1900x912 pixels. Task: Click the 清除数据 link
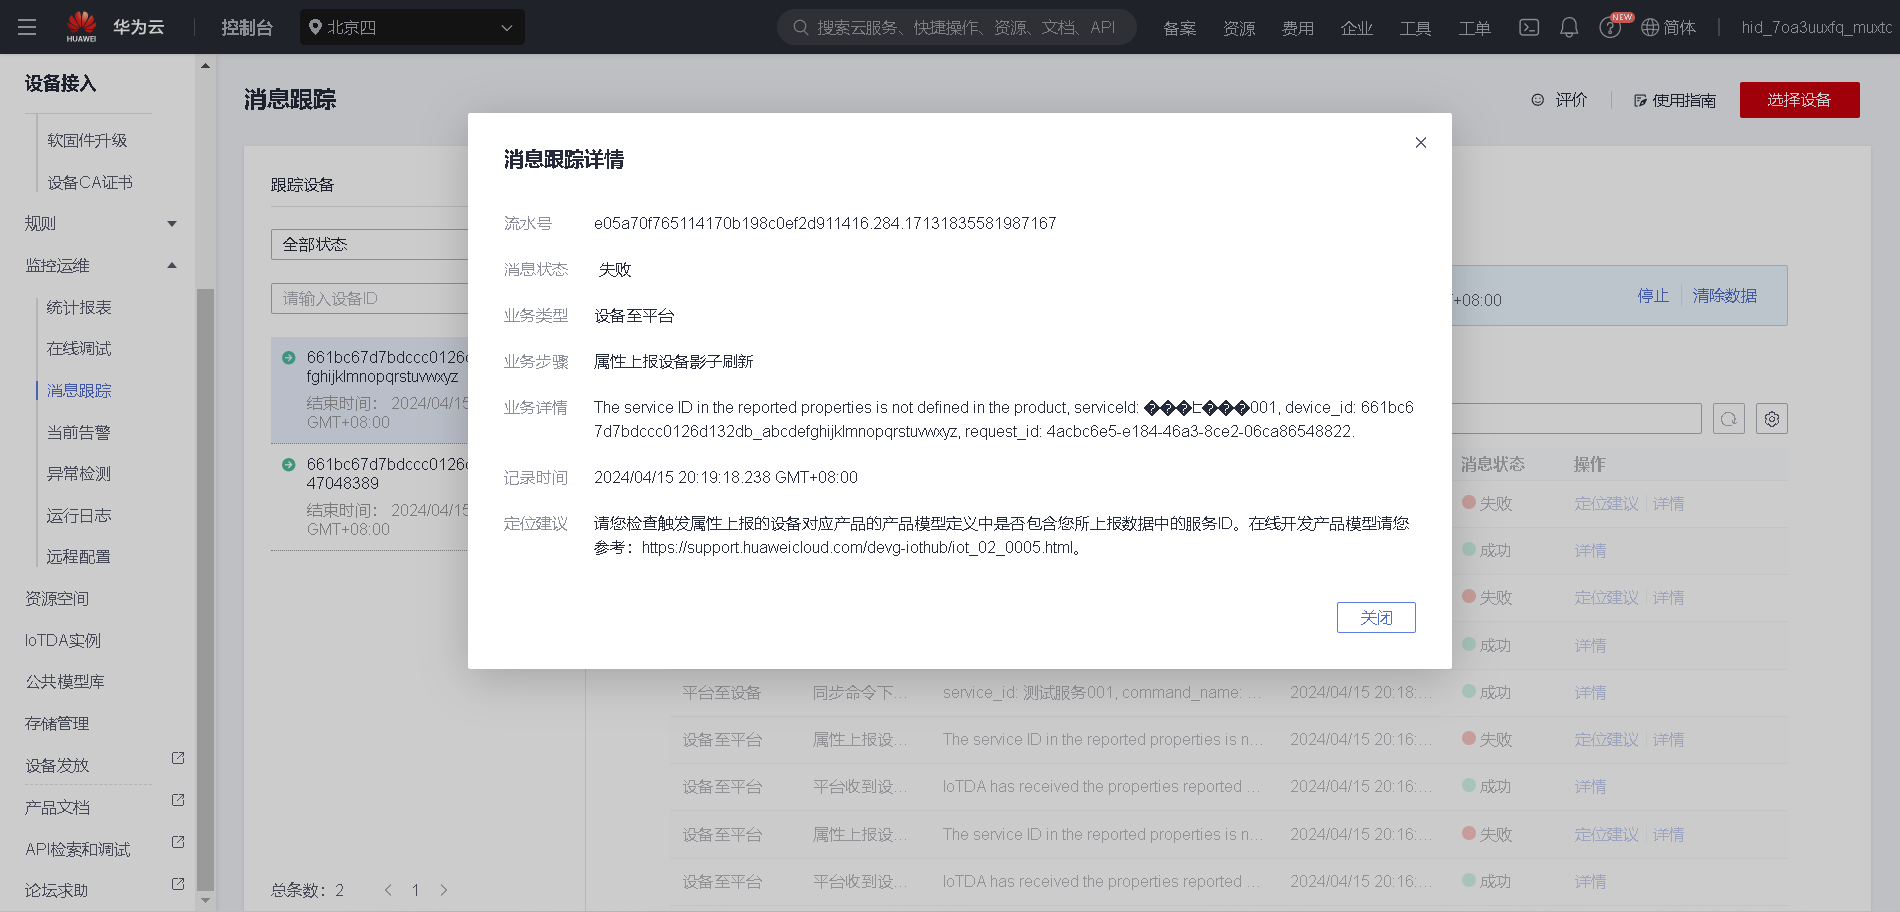1725,296
